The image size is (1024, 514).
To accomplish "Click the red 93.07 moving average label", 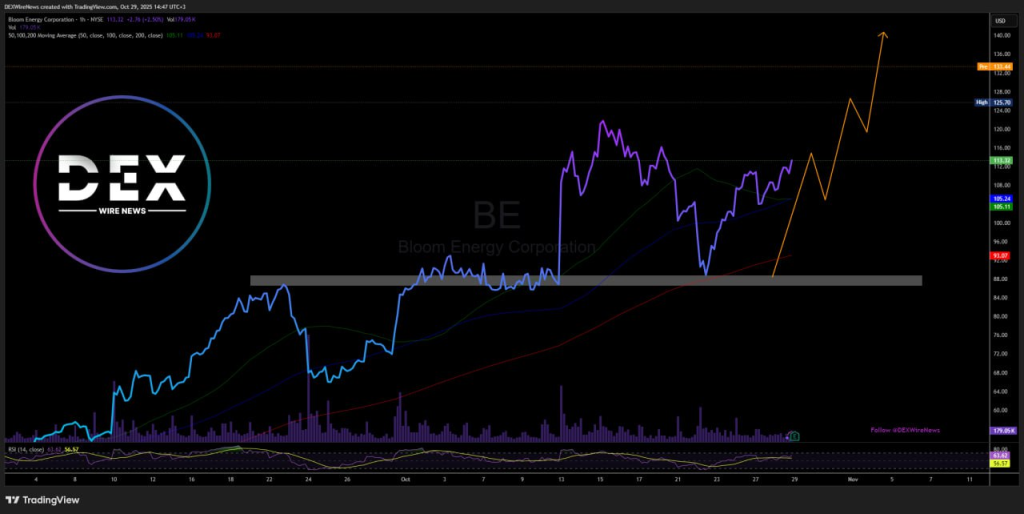I will [x=1000, y=255].
